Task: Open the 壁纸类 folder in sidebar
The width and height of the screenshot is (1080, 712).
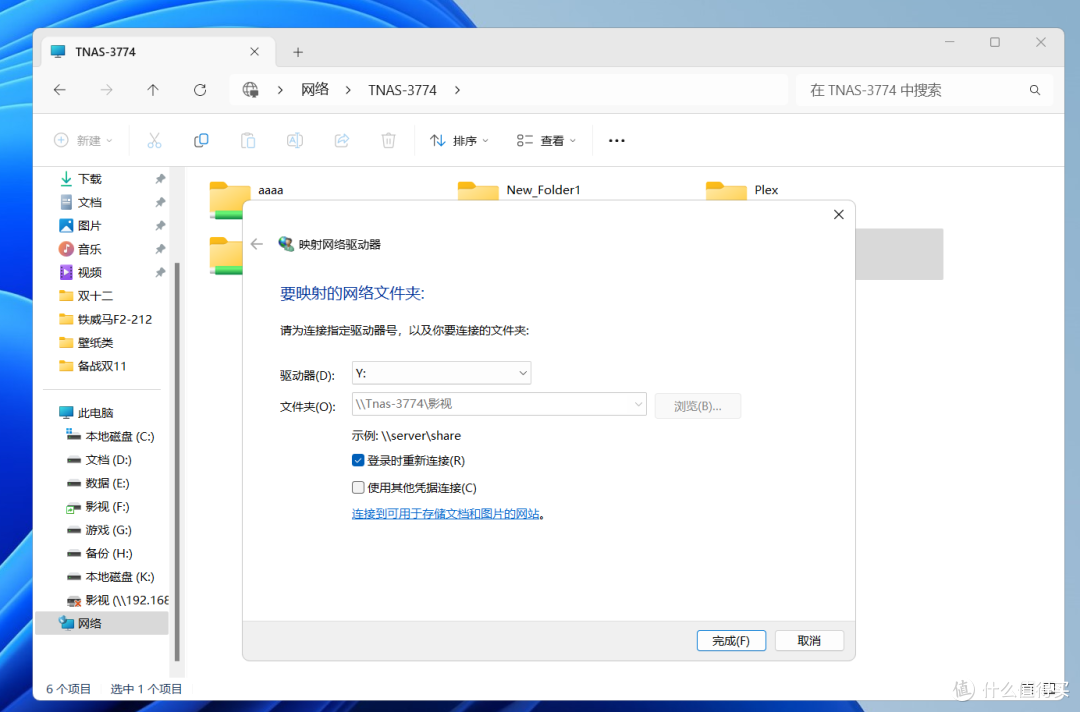Action: coord(95,343)
